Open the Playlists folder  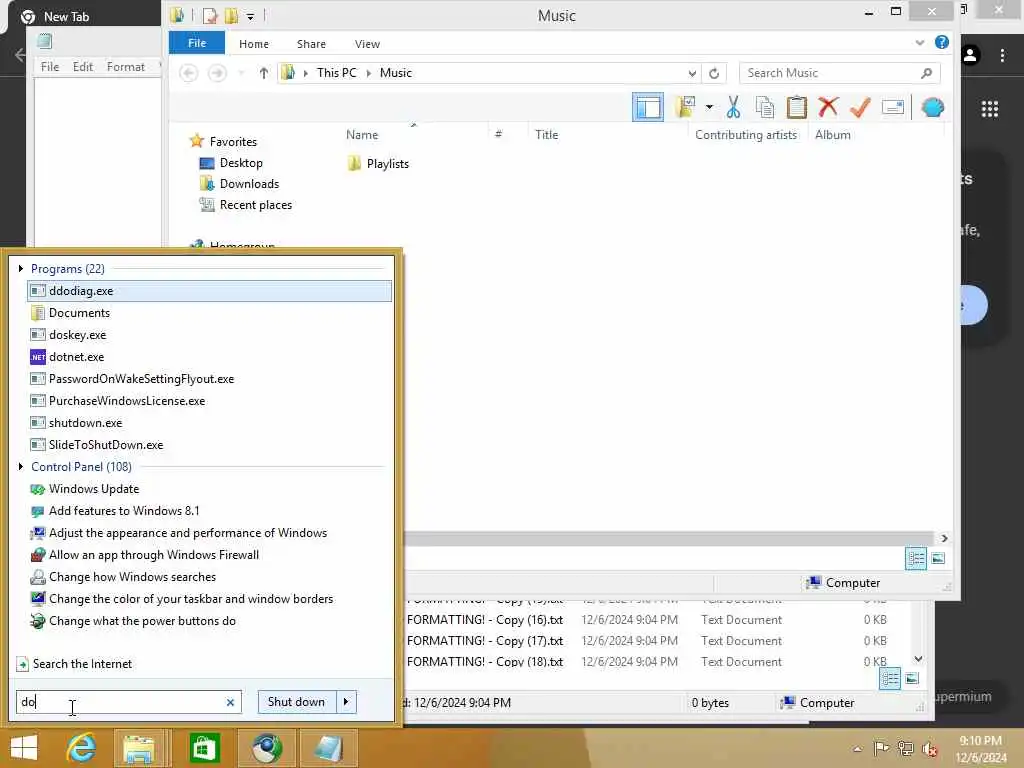pyautogui.click(x=387, y=164)
